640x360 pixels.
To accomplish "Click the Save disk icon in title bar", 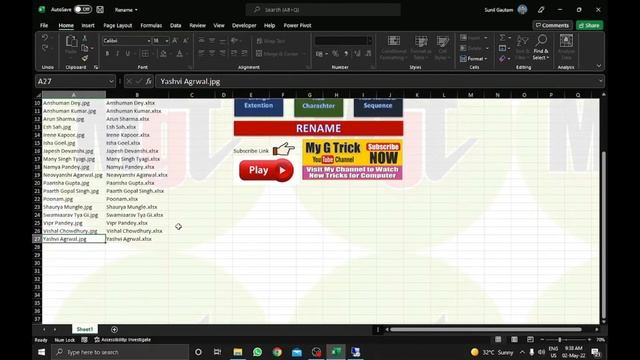I will 100,9.
